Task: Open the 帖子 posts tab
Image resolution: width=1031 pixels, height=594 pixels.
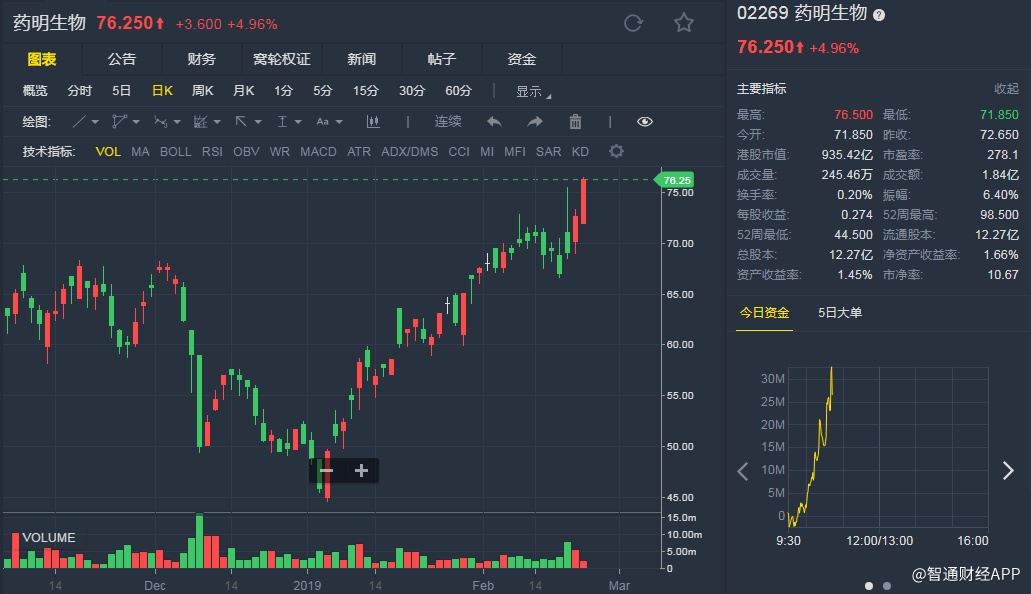Action: point(441,59)
